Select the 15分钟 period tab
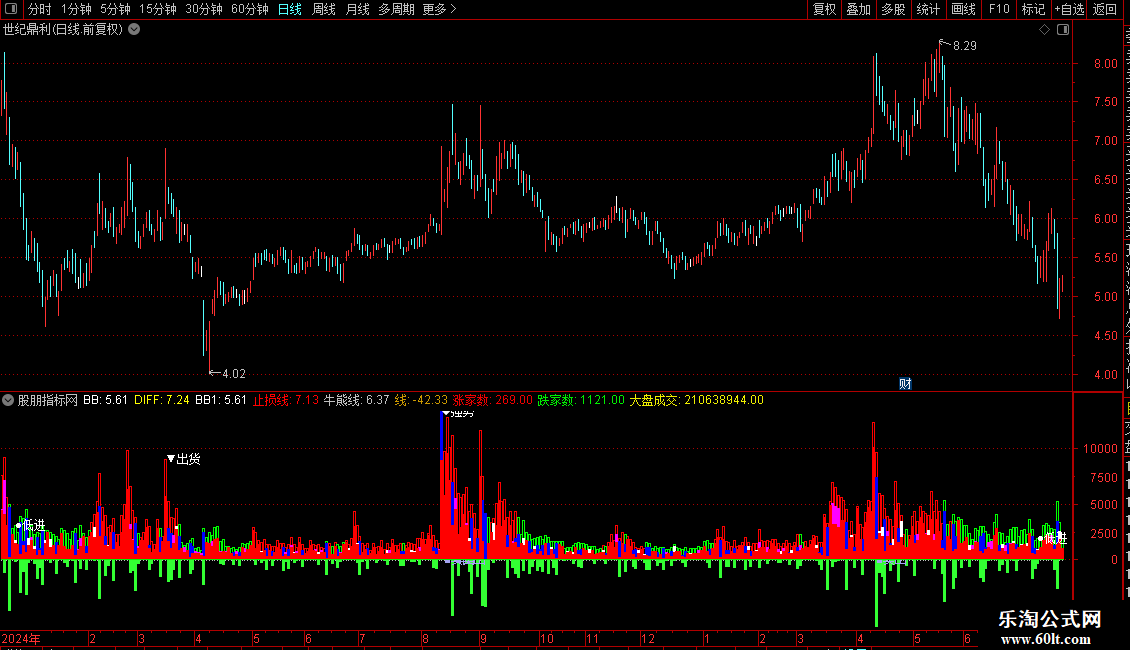Screen dimensions: 1130x650 tap(157, 9)
